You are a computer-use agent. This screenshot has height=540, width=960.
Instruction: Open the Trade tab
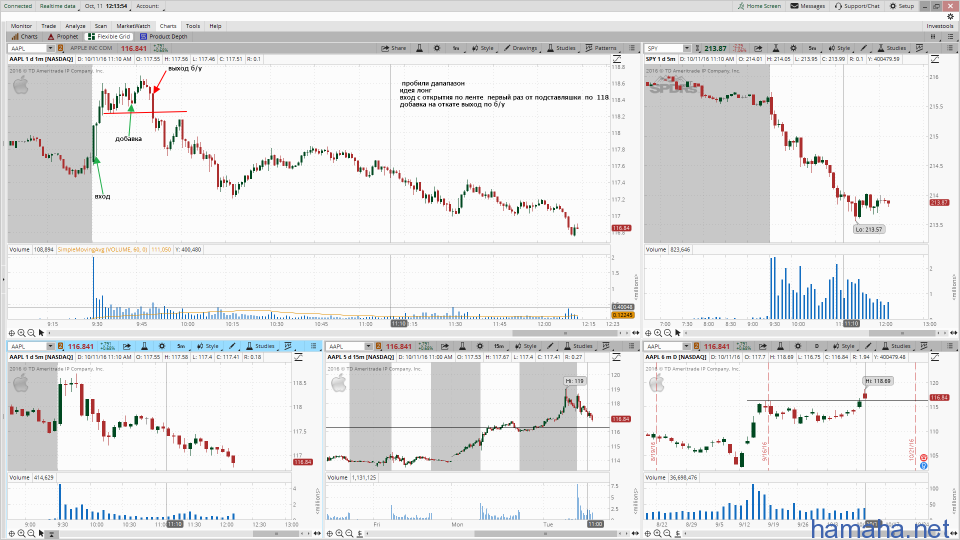pyautogui.click(x=48, y=26)
